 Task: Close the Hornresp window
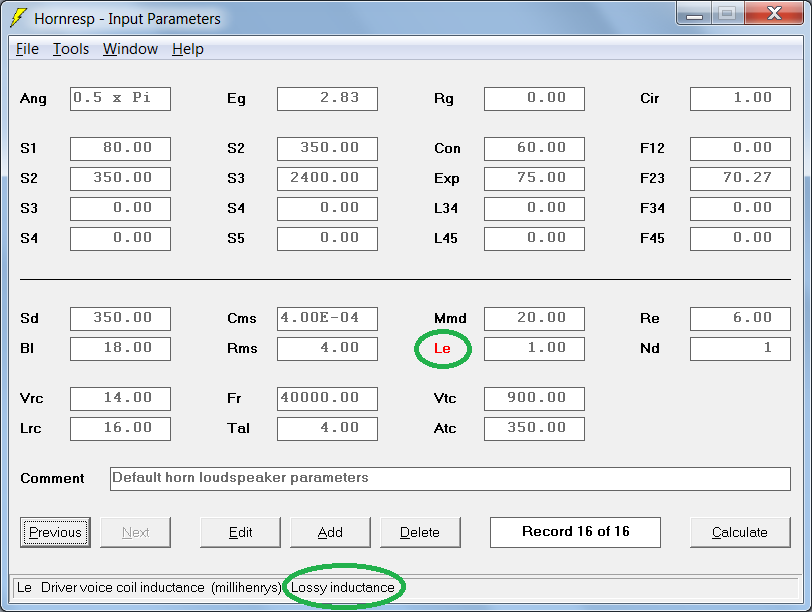774,13
